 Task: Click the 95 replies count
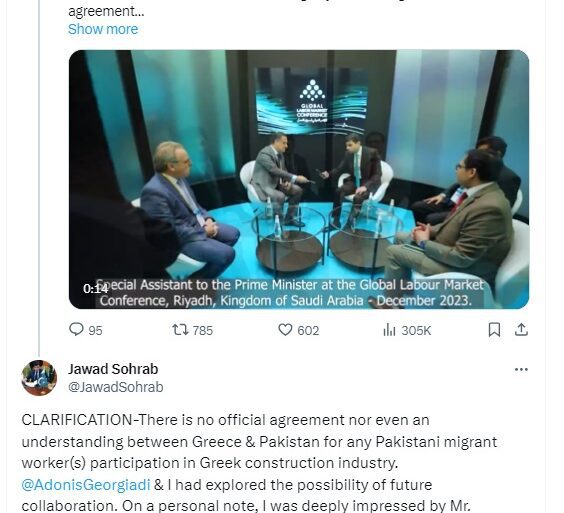point(95,331)
